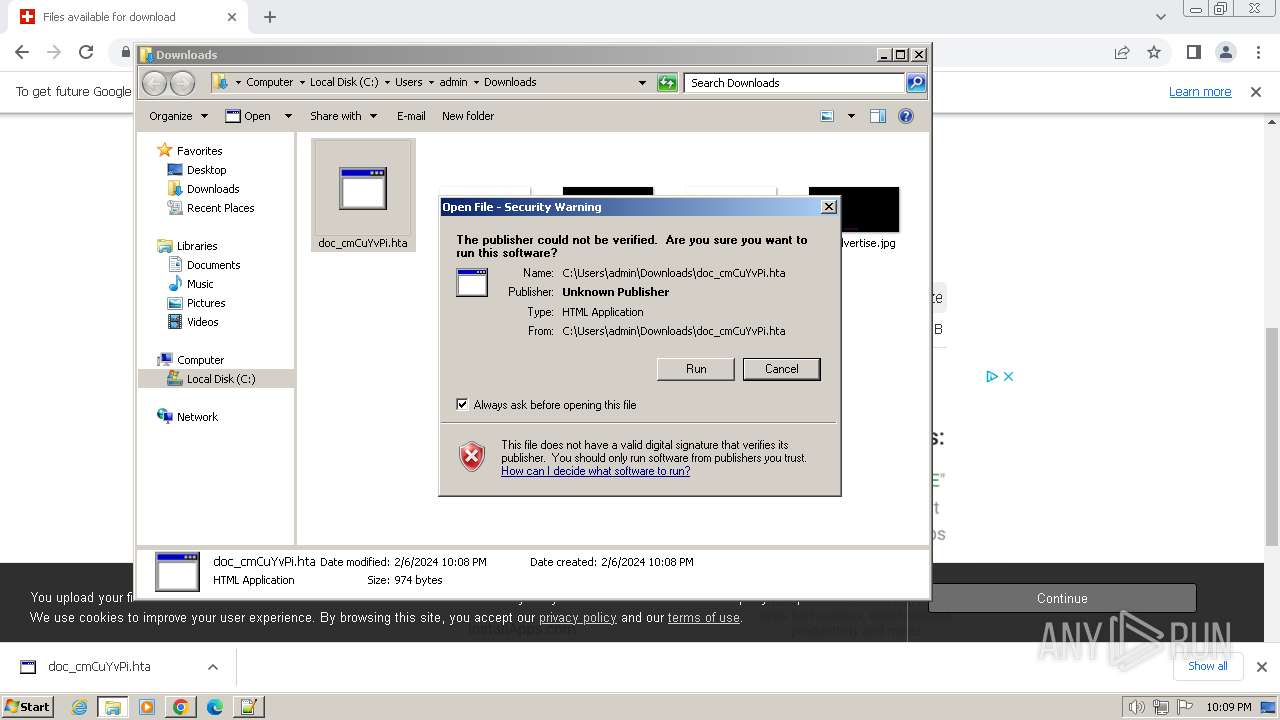Click Run in the Security Warning dialog
The width and height of the screenshot is (1280, 720).
[696, 369]
